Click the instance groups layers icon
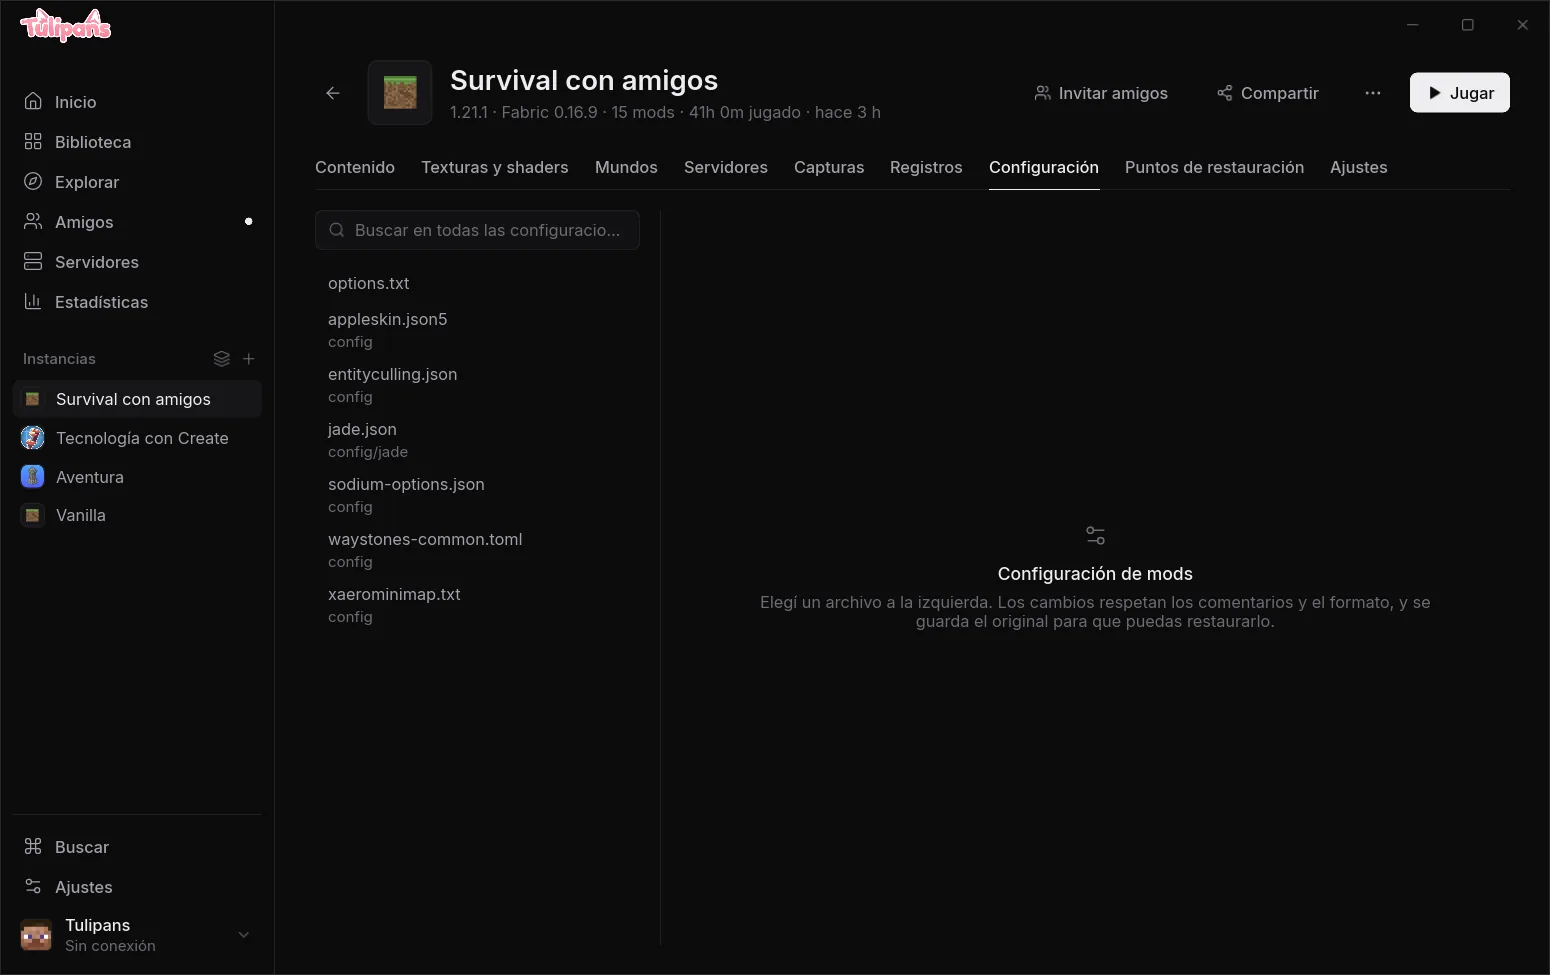Screen dimensions: 1550x975 [x=222, y=359]
